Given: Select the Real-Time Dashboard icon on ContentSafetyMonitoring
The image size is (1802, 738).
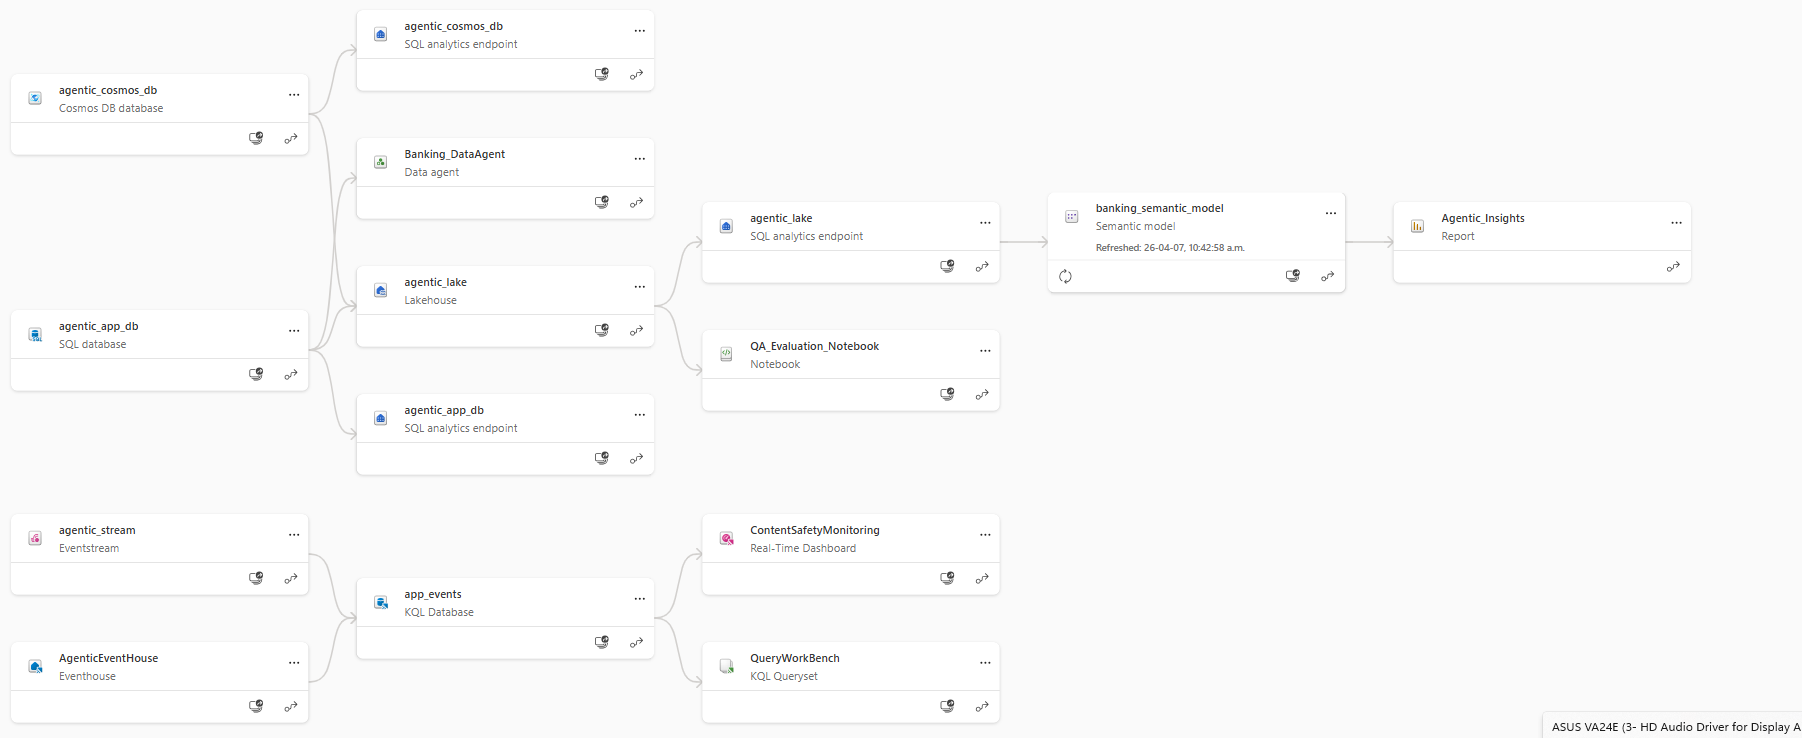Looking at the screenshot, I should tap(726, 537).
